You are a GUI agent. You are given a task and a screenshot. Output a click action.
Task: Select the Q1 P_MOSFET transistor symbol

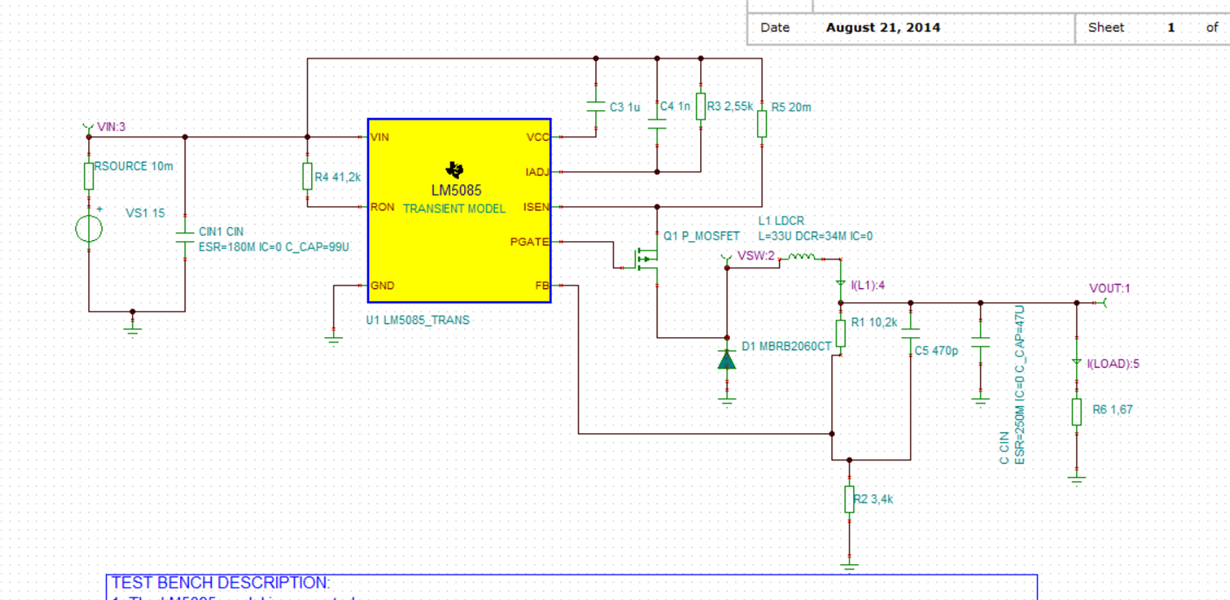tap(645, 260)
